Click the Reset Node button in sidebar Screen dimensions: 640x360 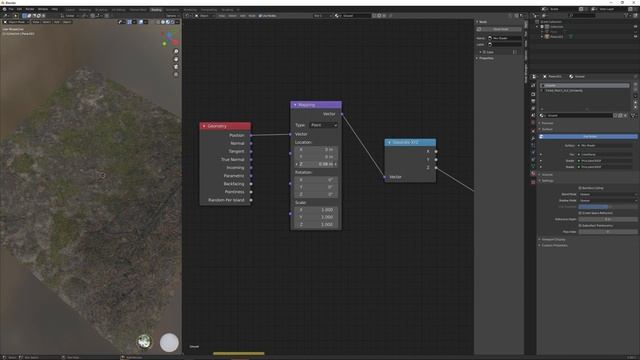499,29
